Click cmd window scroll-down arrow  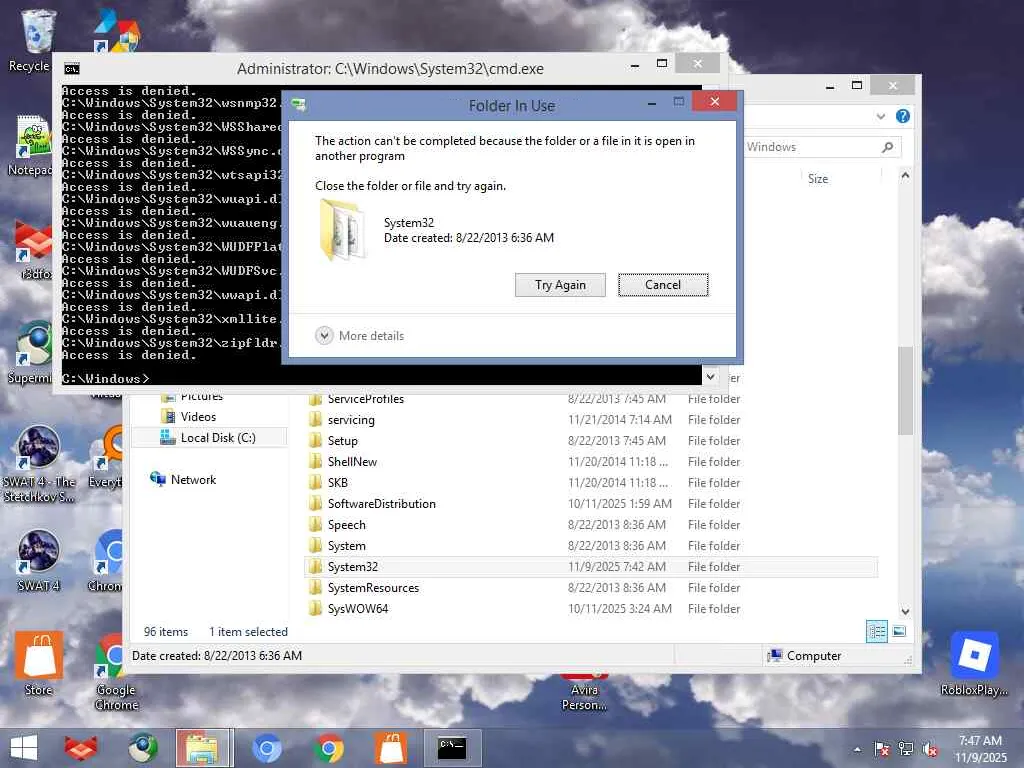click(711, 377)
